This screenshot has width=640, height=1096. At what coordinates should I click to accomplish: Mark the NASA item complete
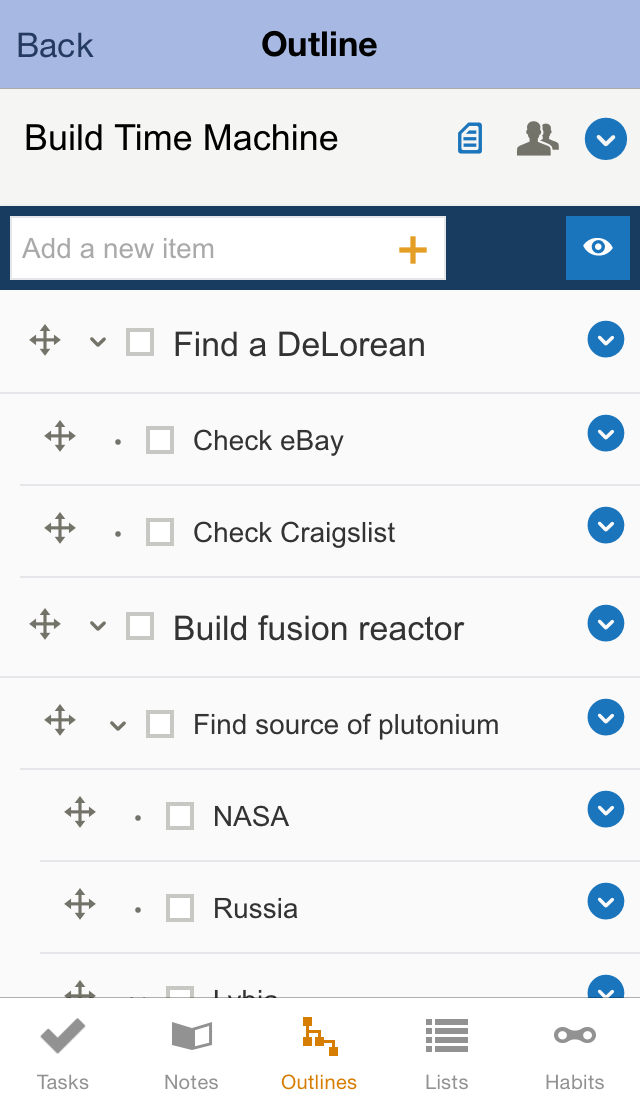click(x=180, y=816)
